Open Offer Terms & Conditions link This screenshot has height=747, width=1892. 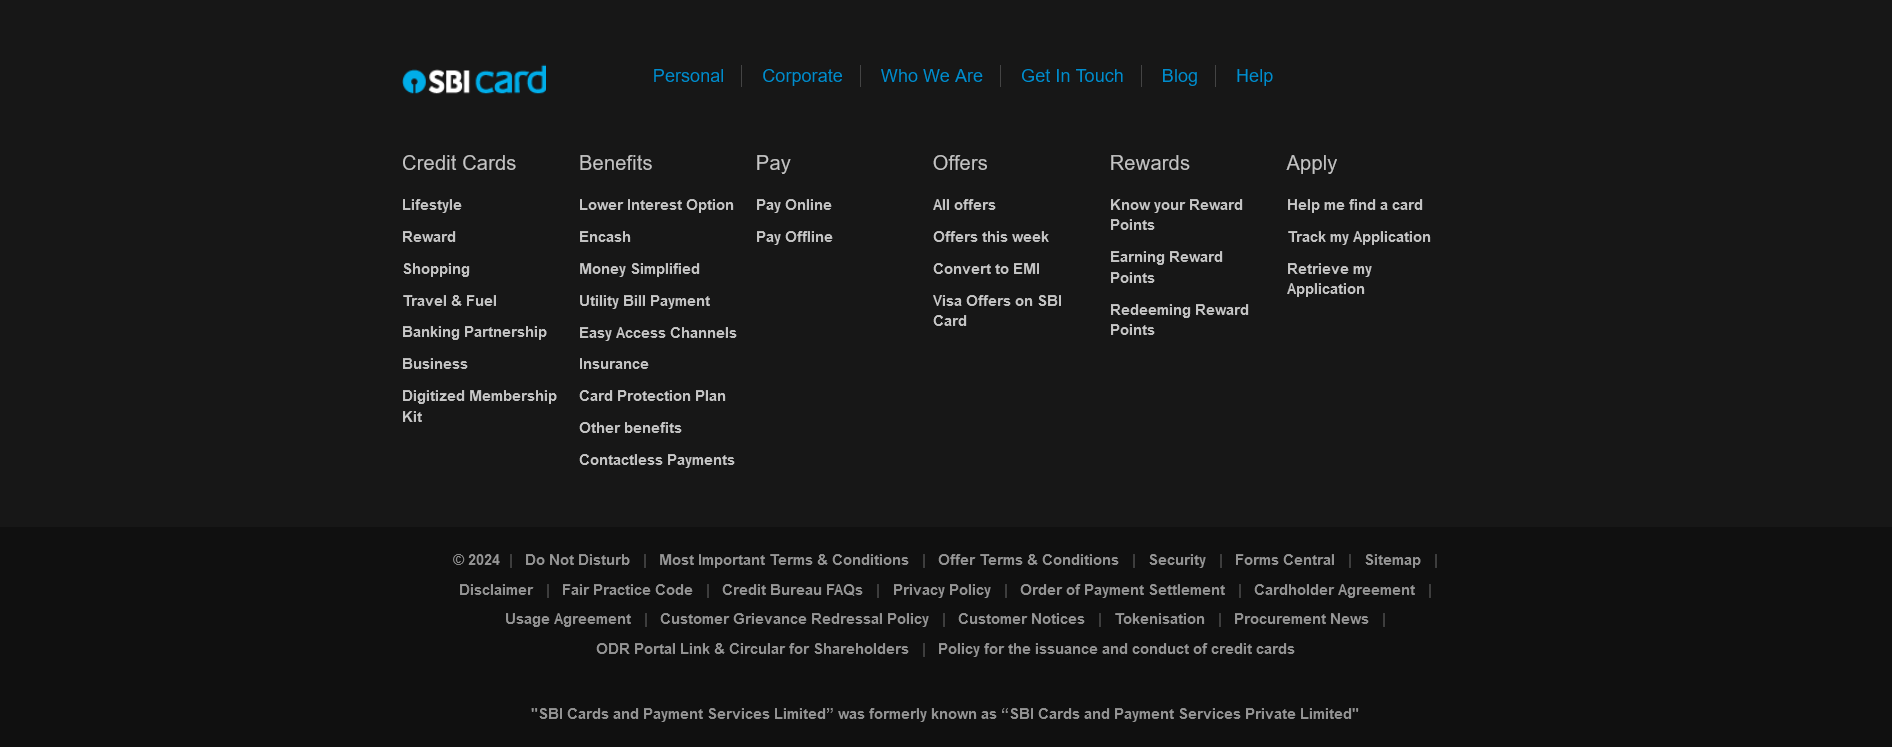coord(1028,560)
